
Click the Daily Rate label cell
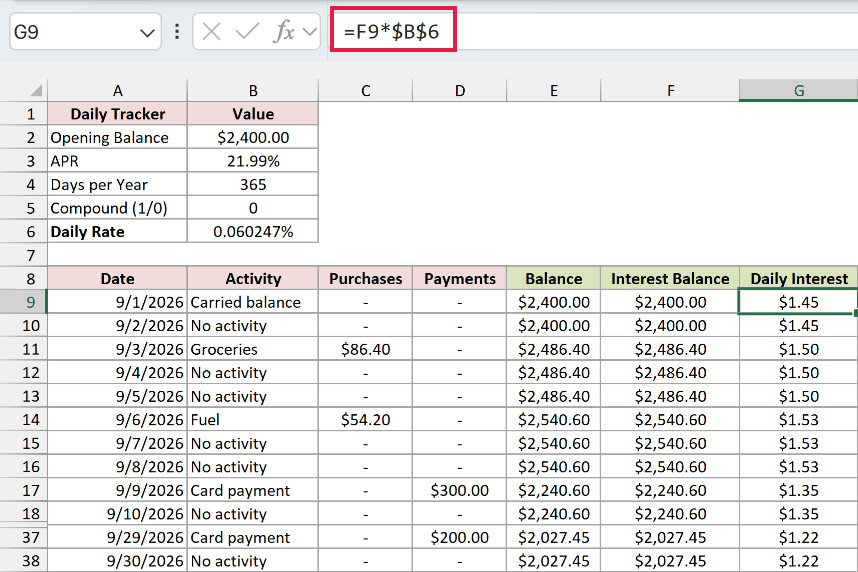(117, 232)
